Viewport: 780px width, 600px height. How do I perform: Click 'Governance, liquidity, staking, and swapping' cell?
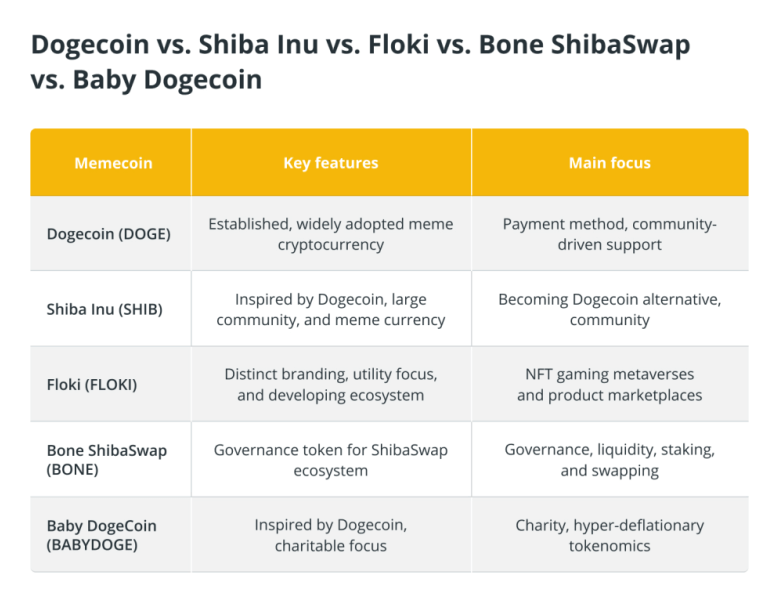tap(610, 460)
